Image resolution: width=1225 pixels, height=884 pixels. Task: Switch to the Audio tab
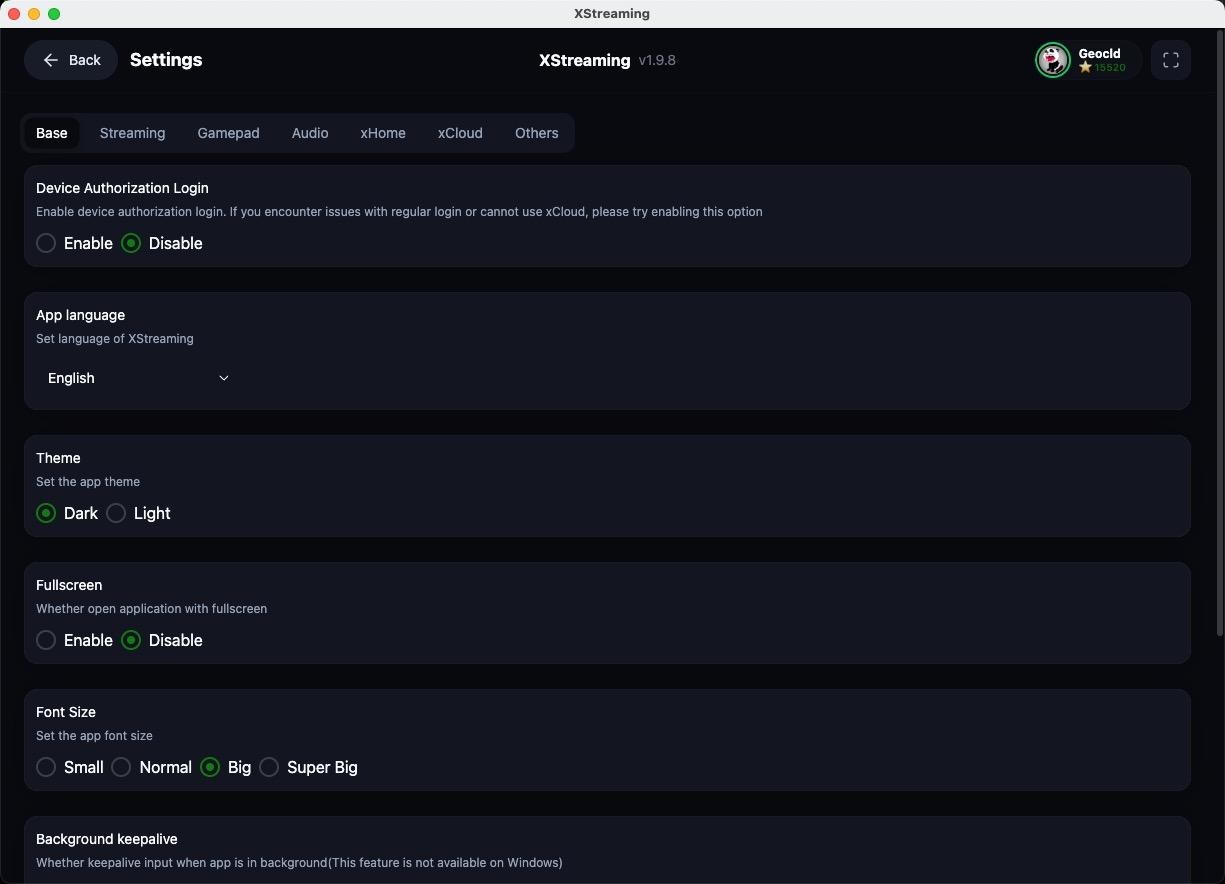point(310,133)
